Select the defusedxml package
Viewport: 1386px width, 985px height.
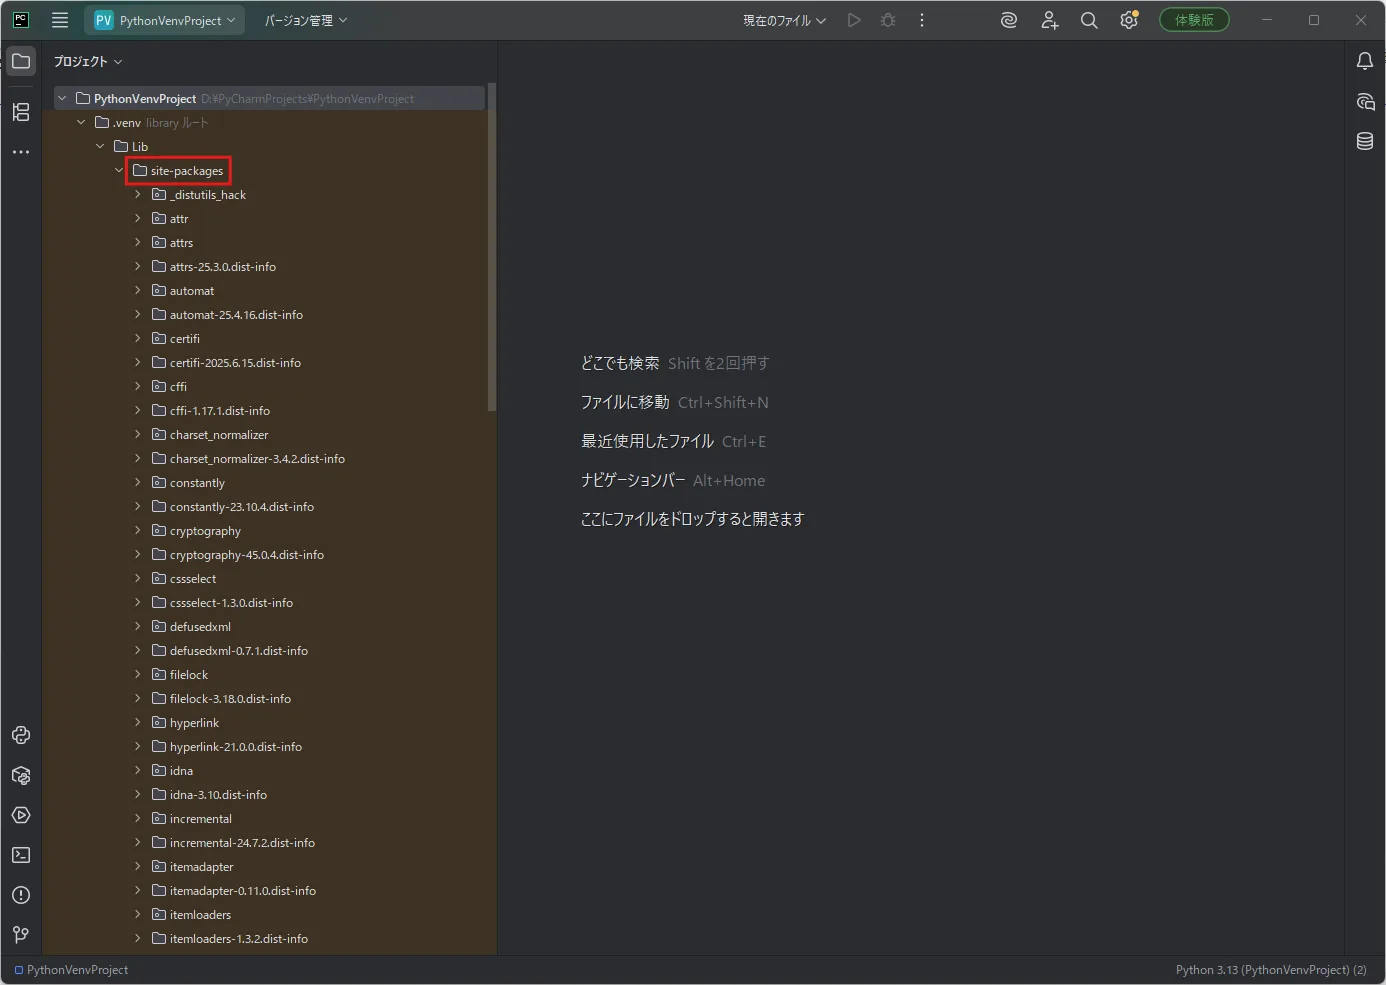[191, 626]
